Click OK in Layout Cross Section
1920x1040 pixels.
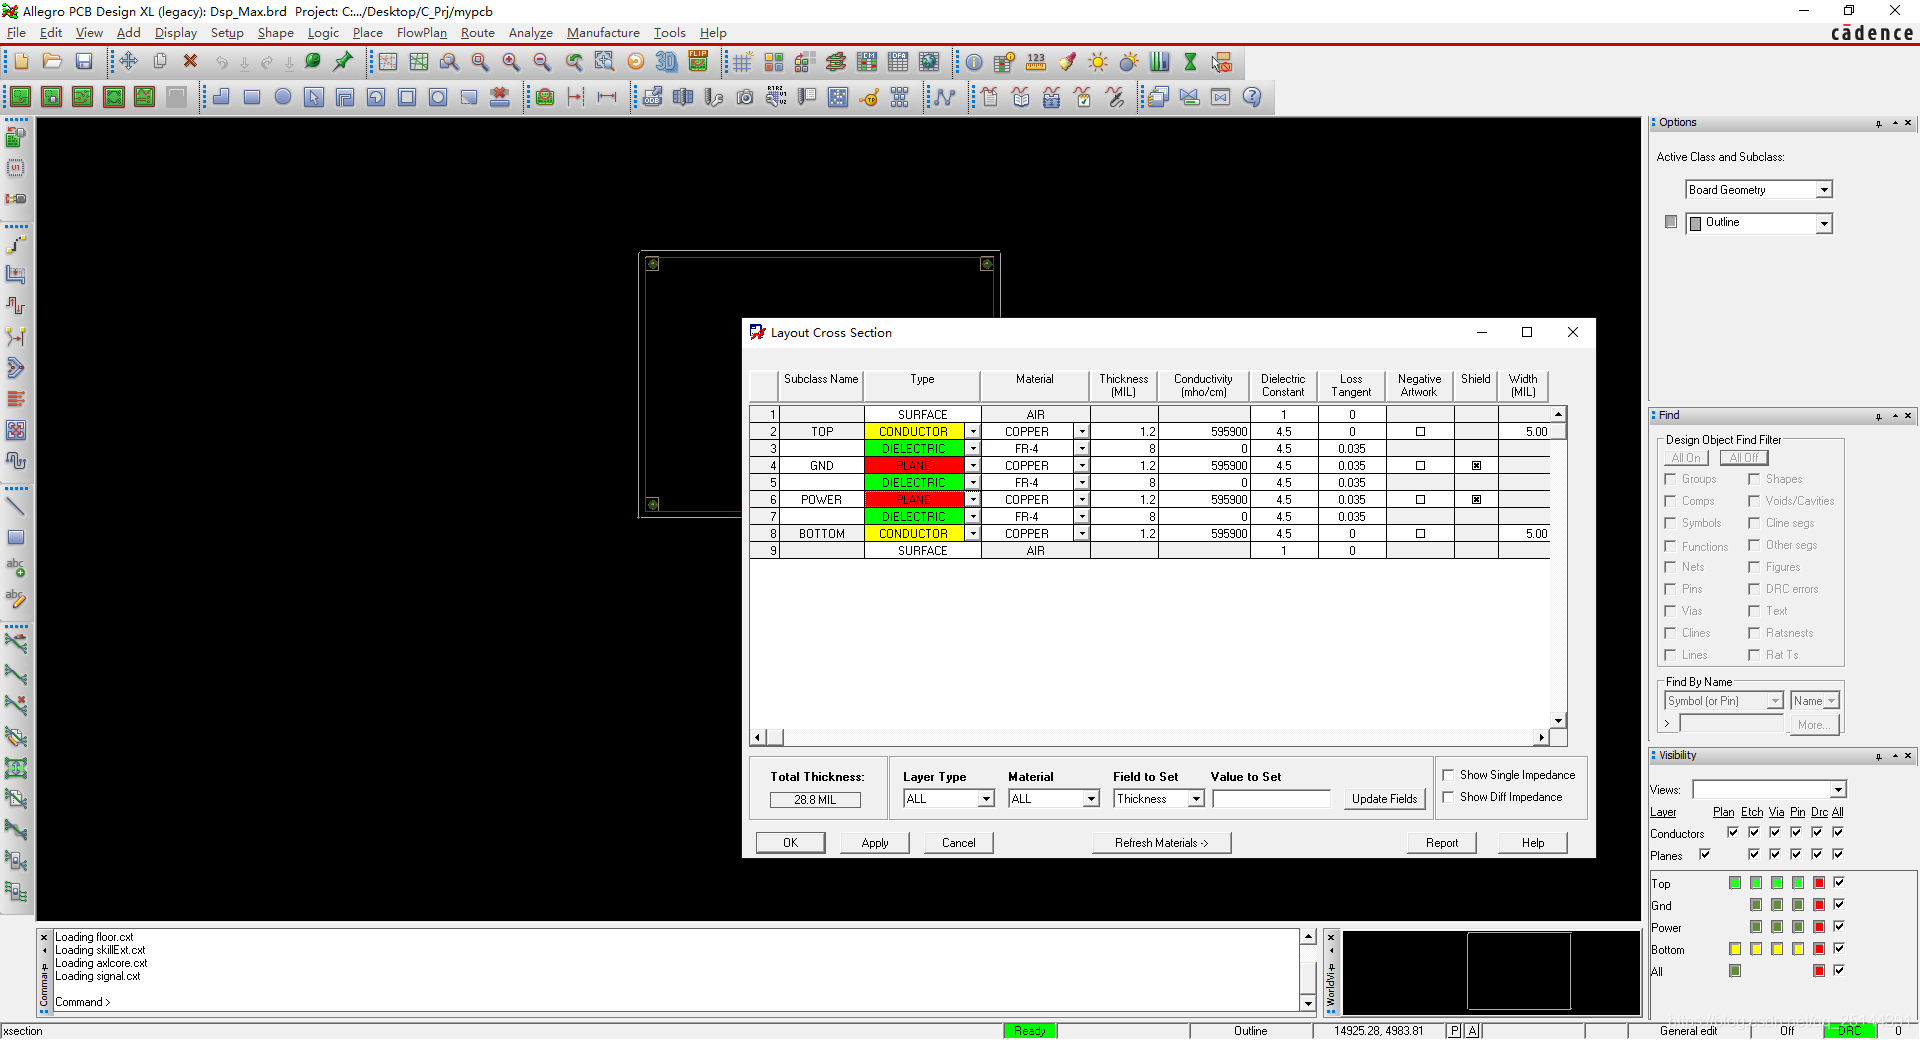[x=790, y=842]
